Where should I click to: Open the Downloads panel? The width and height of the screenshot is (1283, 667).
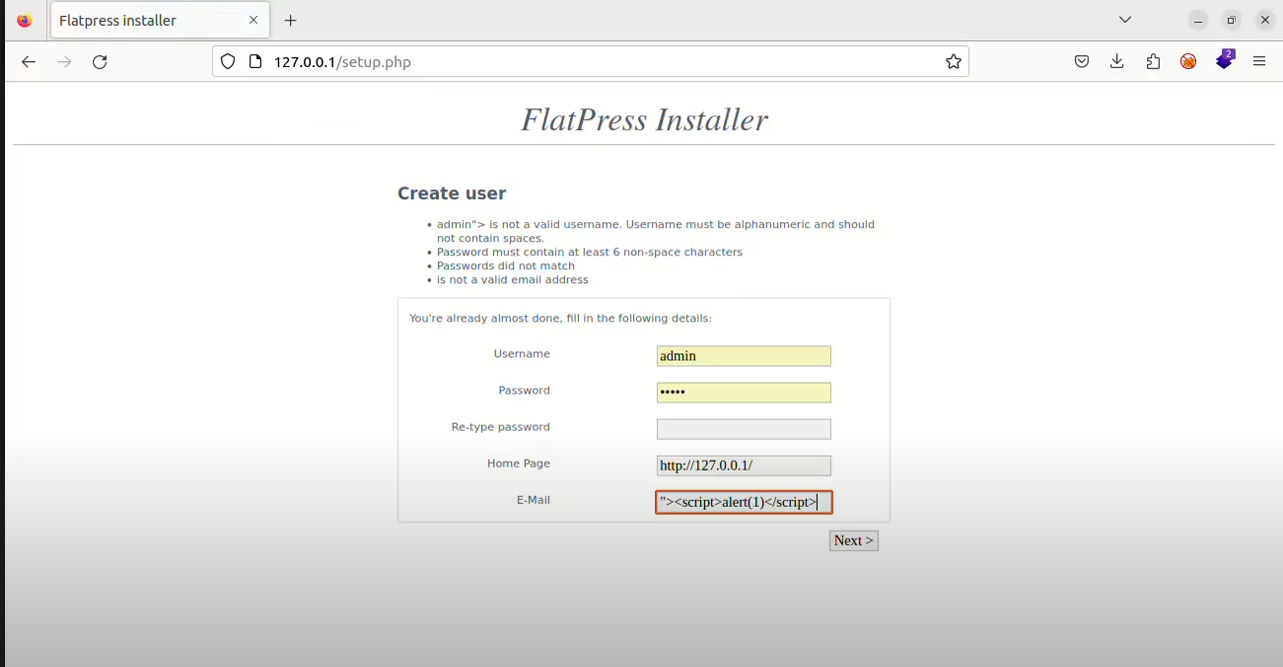pos(1117,62)
